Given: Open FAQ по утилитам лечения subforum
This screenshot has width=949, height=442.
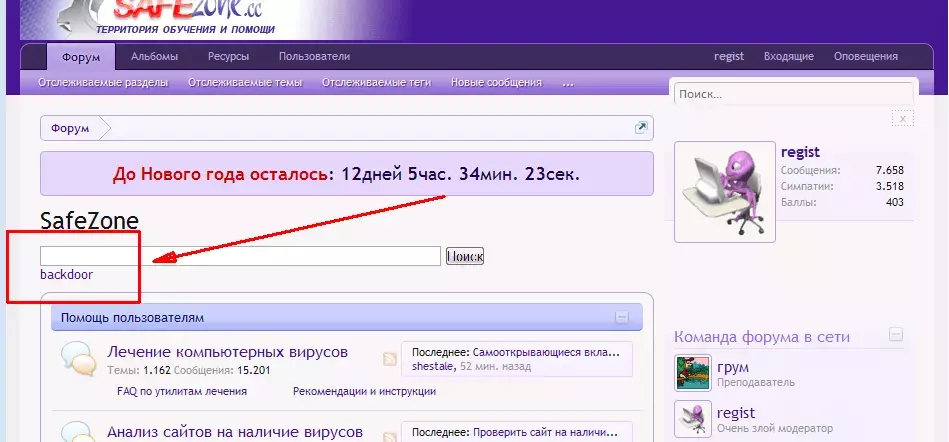Looking at the screenshot, I should 182,391.
